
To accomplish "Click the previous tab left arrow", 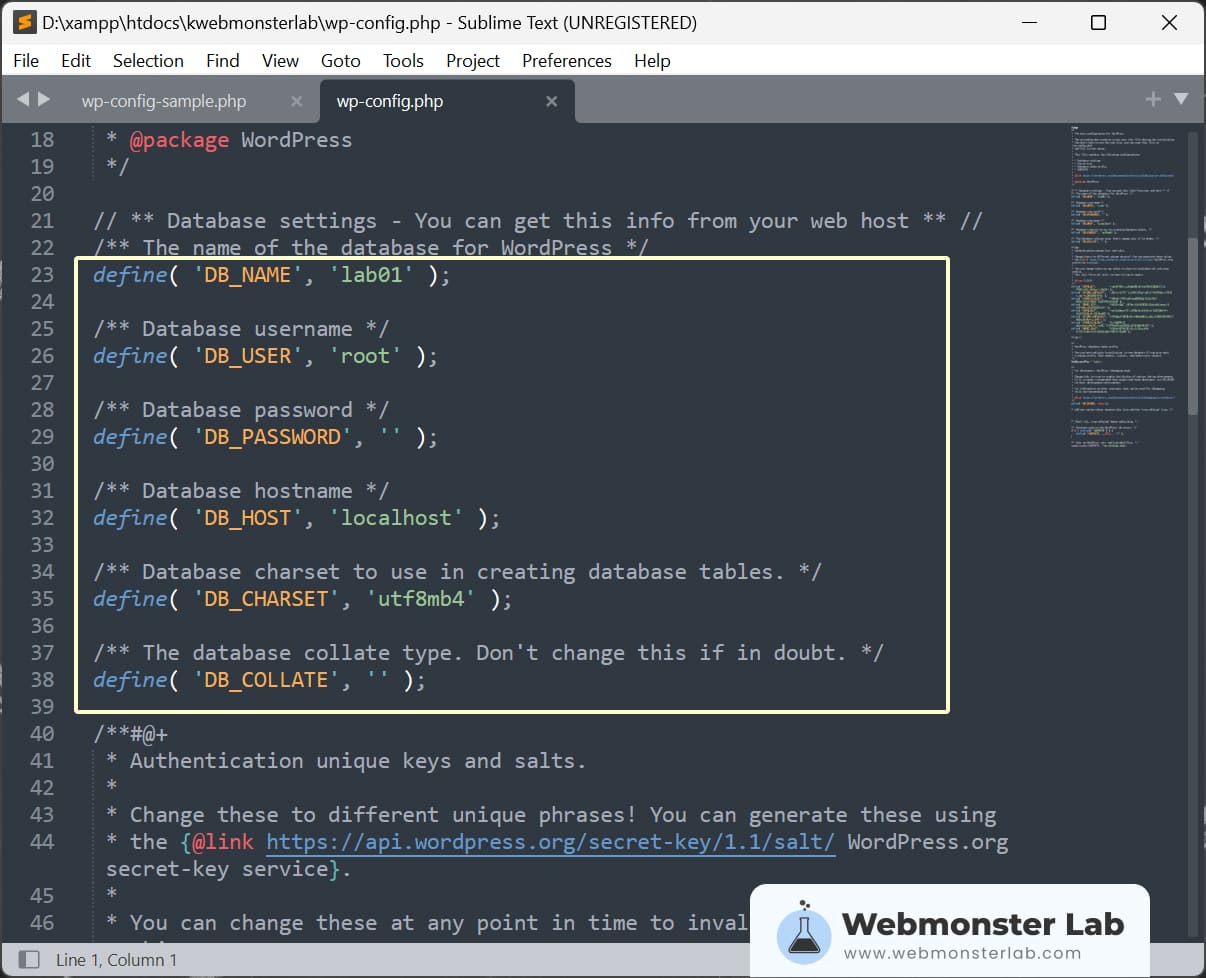I will click(x=23, y=99).
